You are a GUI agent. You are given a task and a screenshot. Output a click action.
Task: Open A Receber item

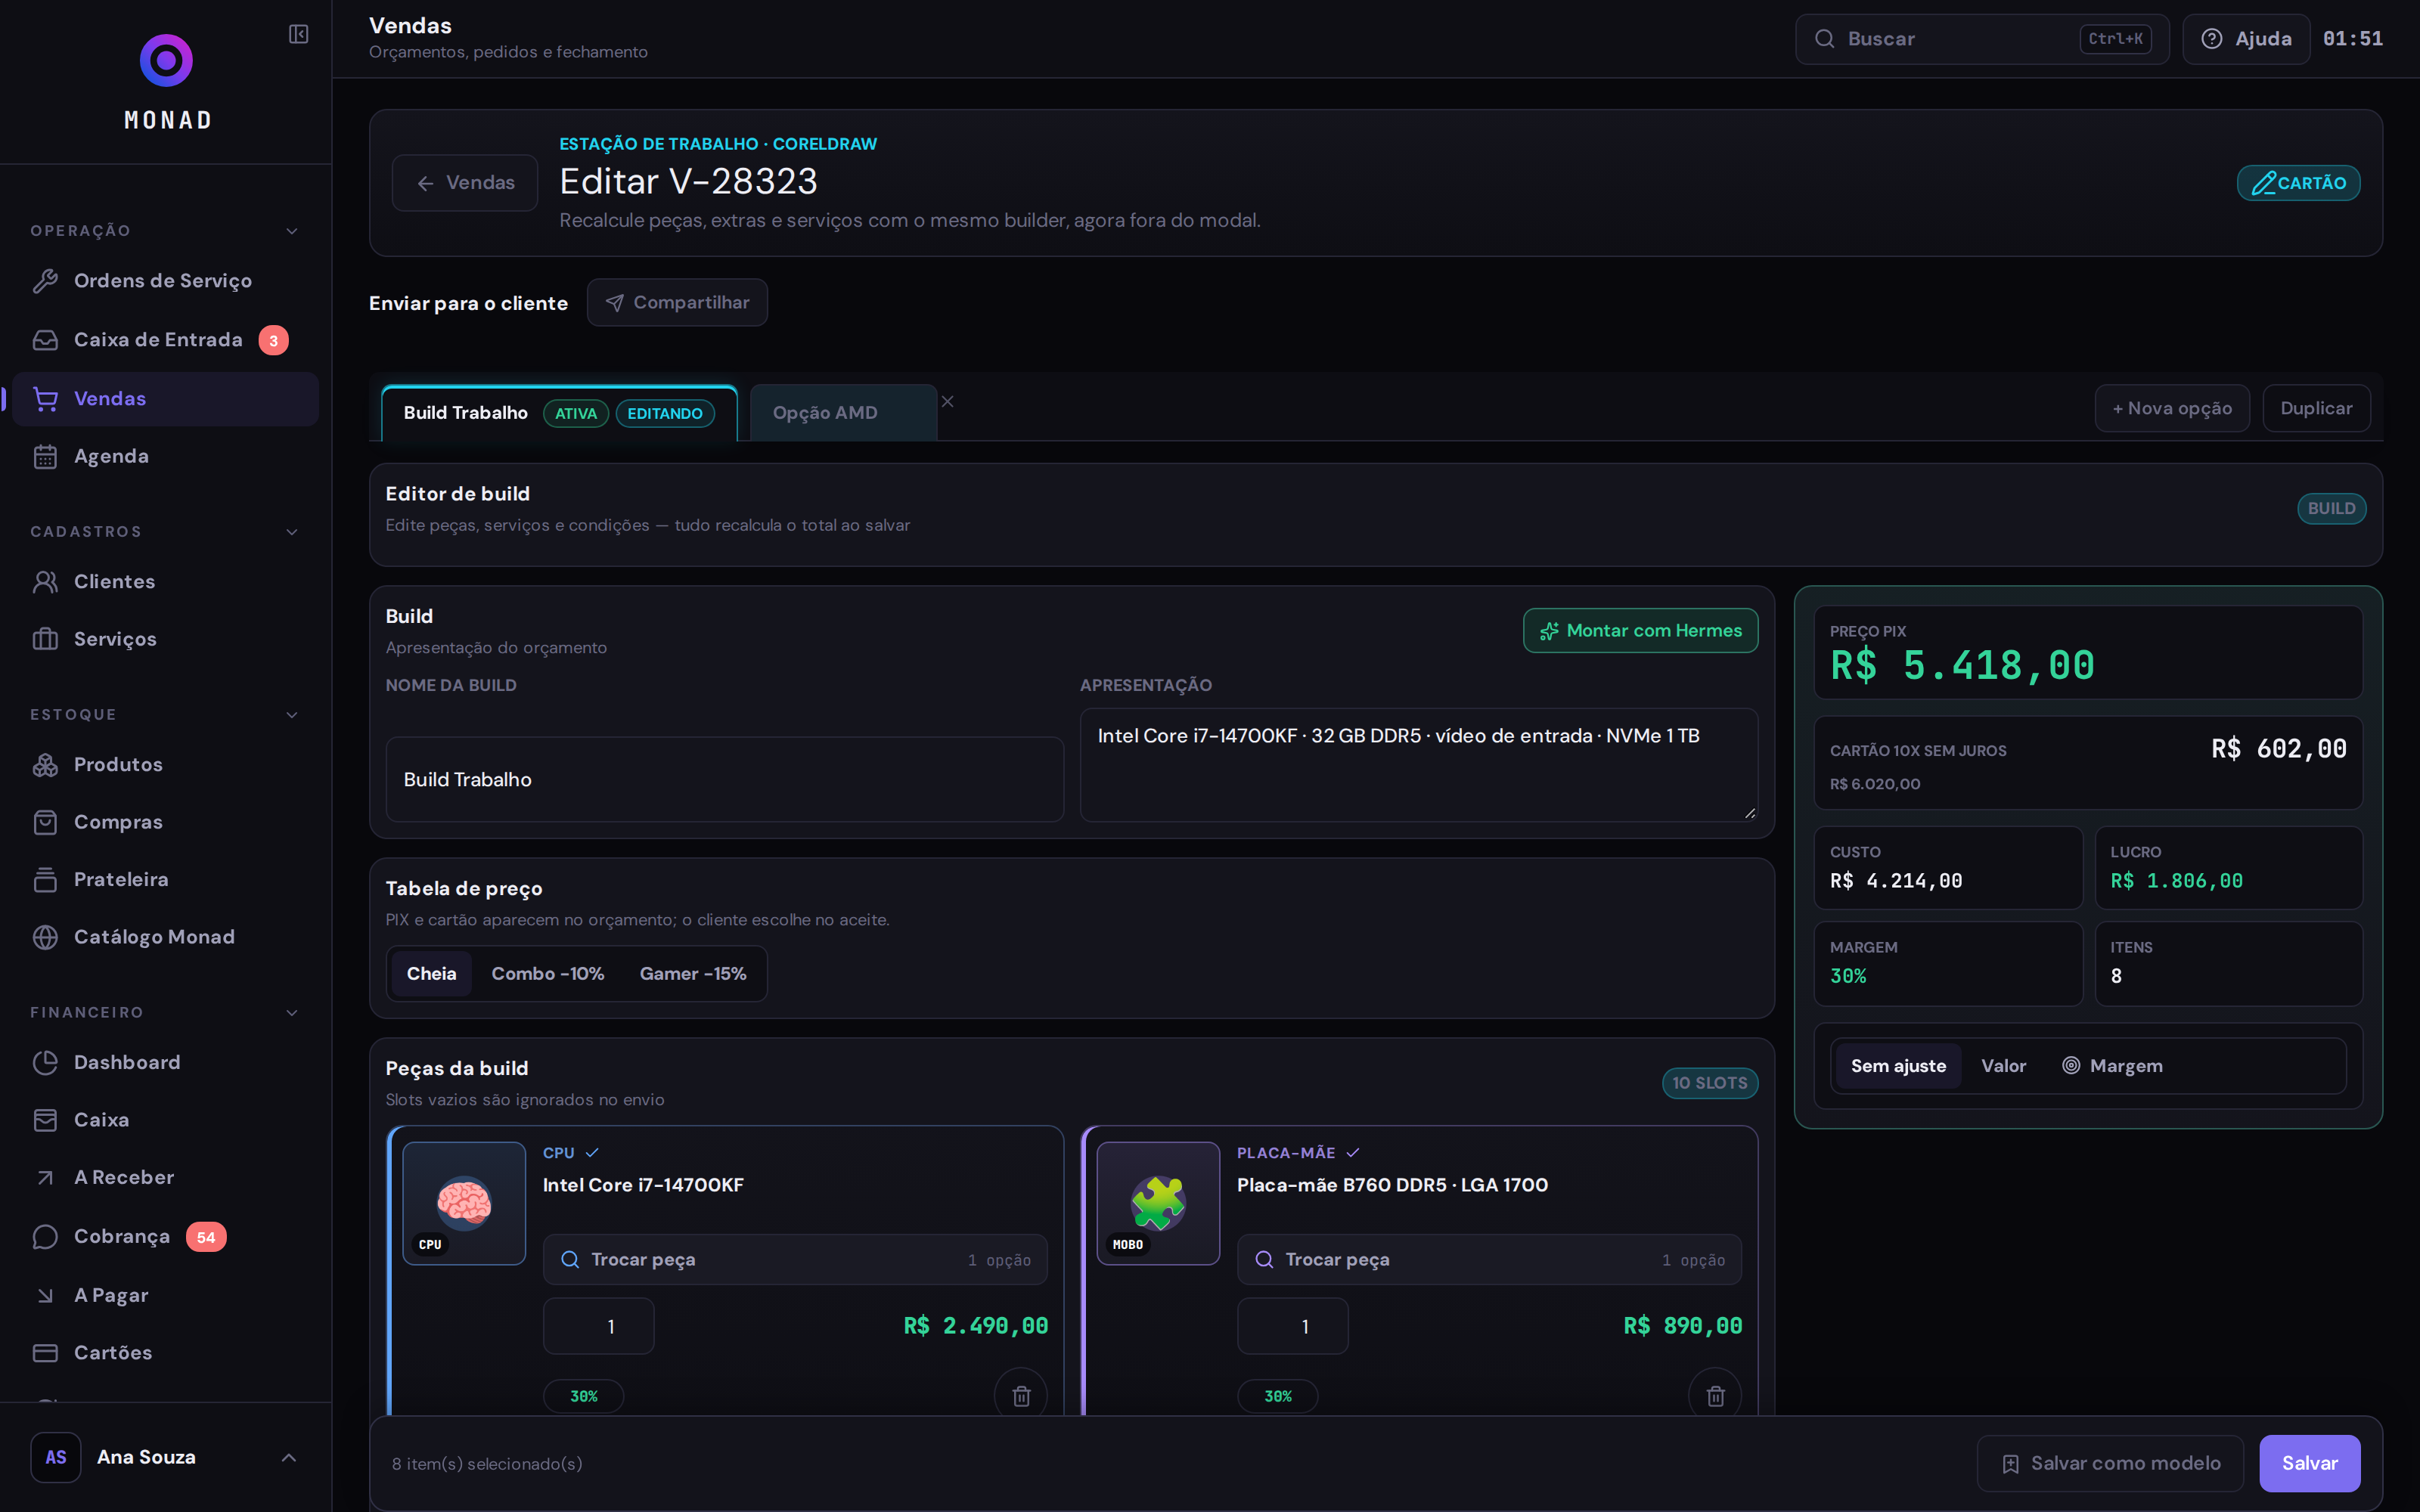(165, 1178)
